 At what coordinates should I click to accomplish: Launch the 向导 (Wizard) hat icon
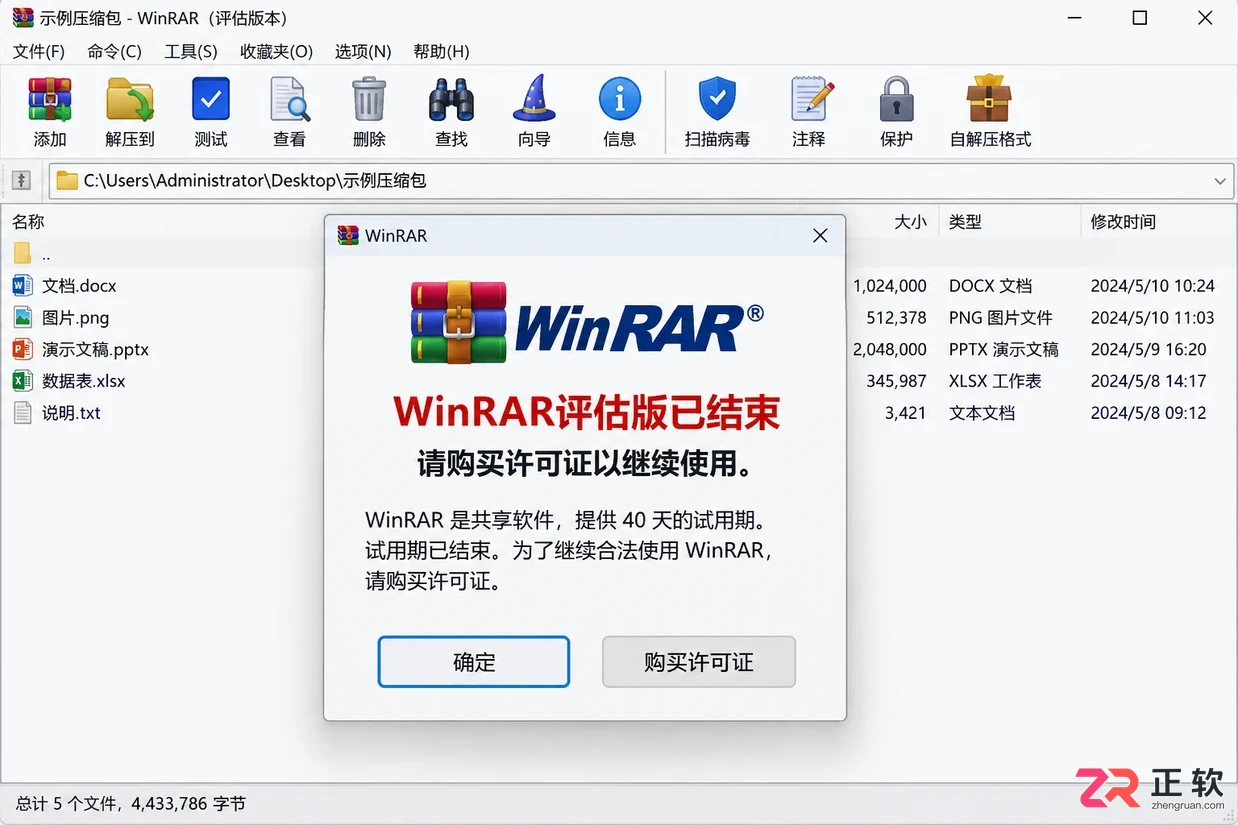point(534,99)
